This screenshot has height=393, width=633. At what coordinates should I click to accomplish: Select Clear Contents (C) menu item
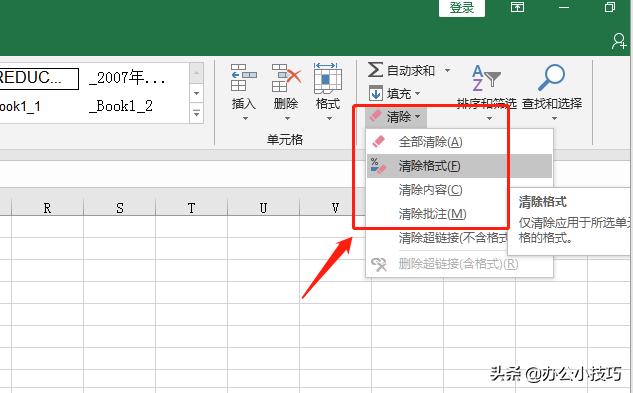(x=437, y=190)
